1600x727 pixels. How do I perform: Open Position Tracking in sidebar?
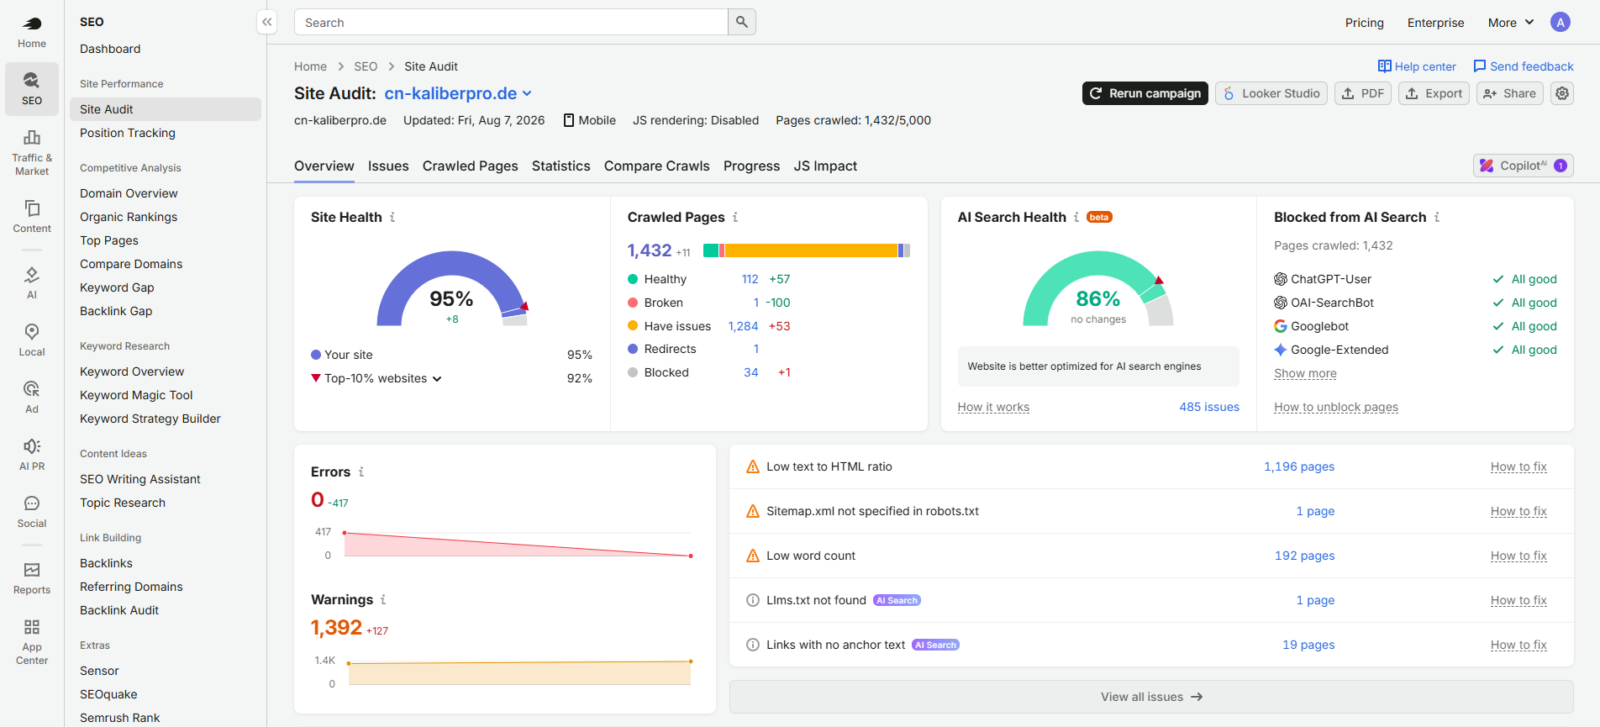127,133
